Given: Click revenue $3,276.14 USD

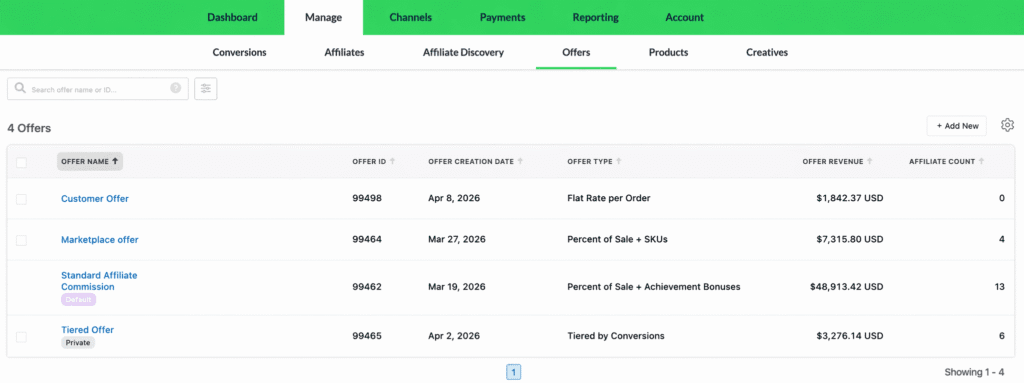Looking at the screenshot, I should (x=850, y=336).
